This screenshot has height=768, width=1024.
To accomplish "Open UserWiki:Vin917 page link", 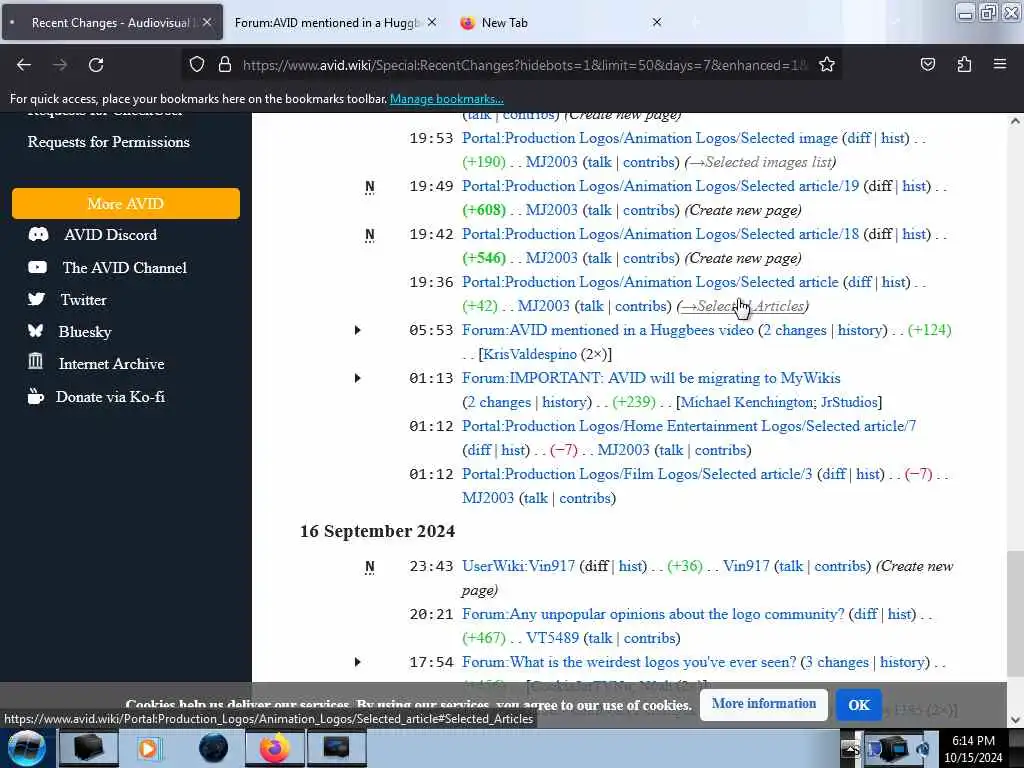I will pyautogui.click(x=519, y=566).
